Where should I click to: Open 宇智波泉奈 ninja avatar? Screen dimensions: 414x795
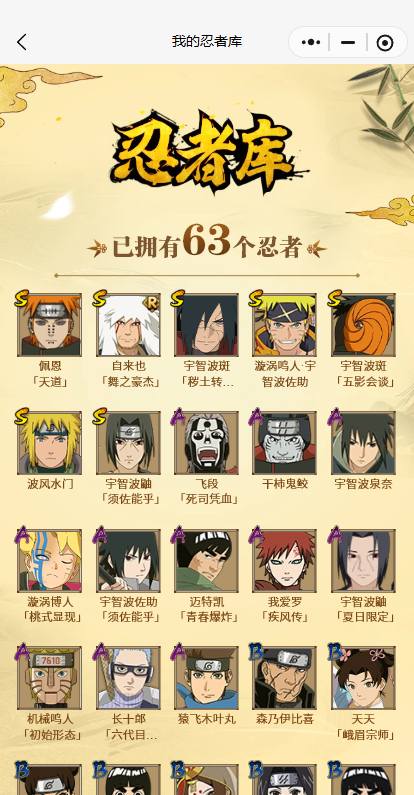pyautogui.click(x=363, y=443)
